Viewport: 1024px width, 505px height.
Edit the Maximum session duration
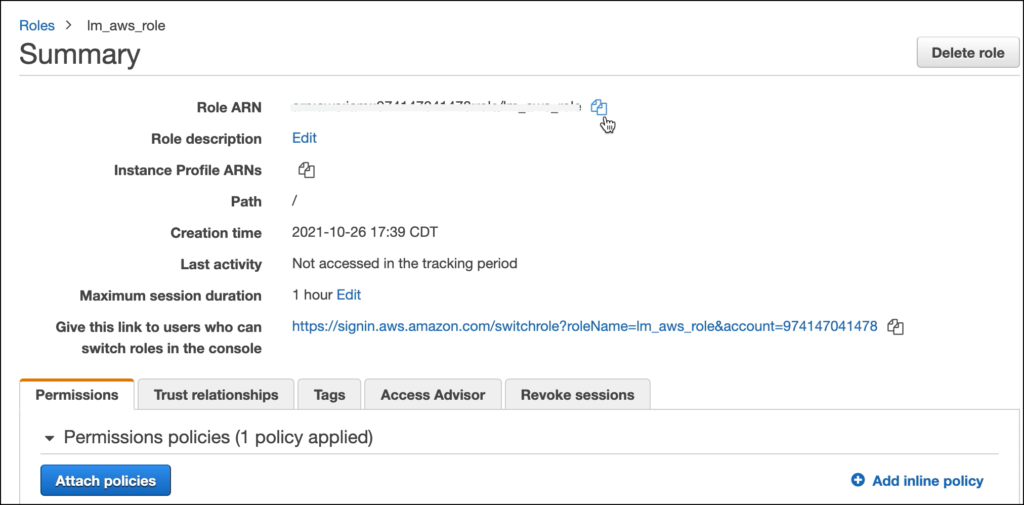click(x=349, y=295)
